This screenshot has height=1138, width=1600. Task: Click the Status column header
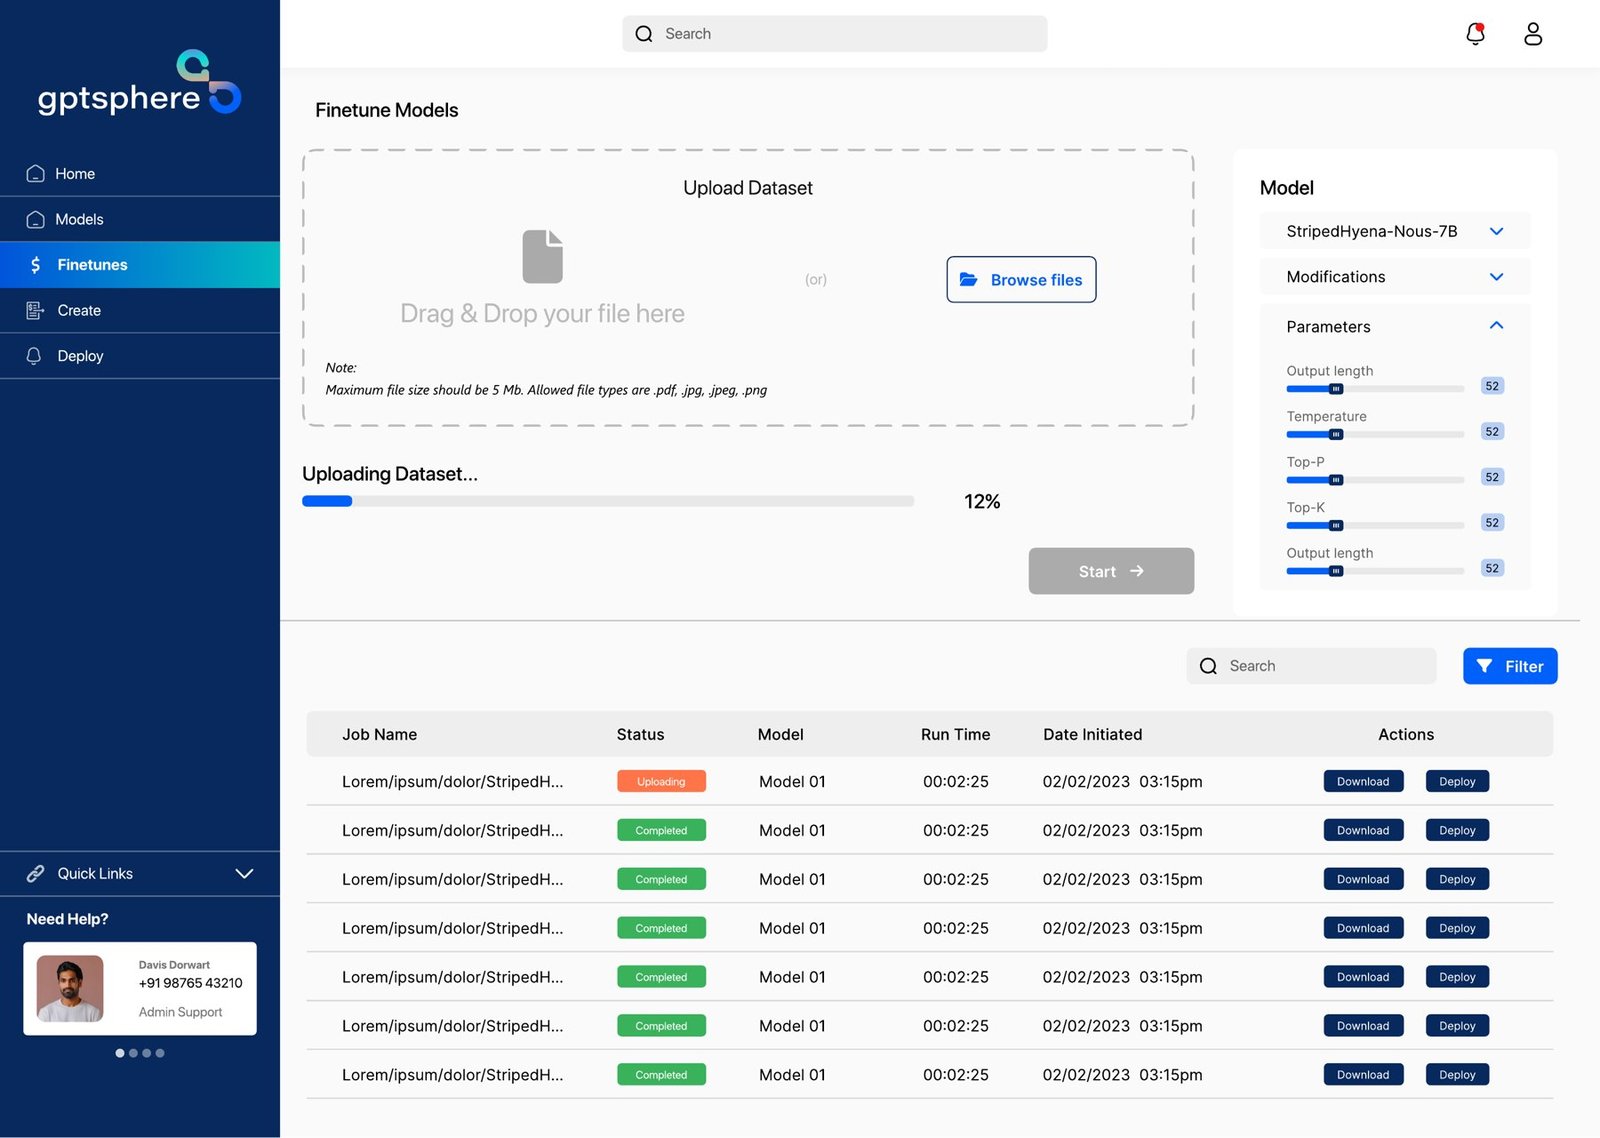point(640,734)
